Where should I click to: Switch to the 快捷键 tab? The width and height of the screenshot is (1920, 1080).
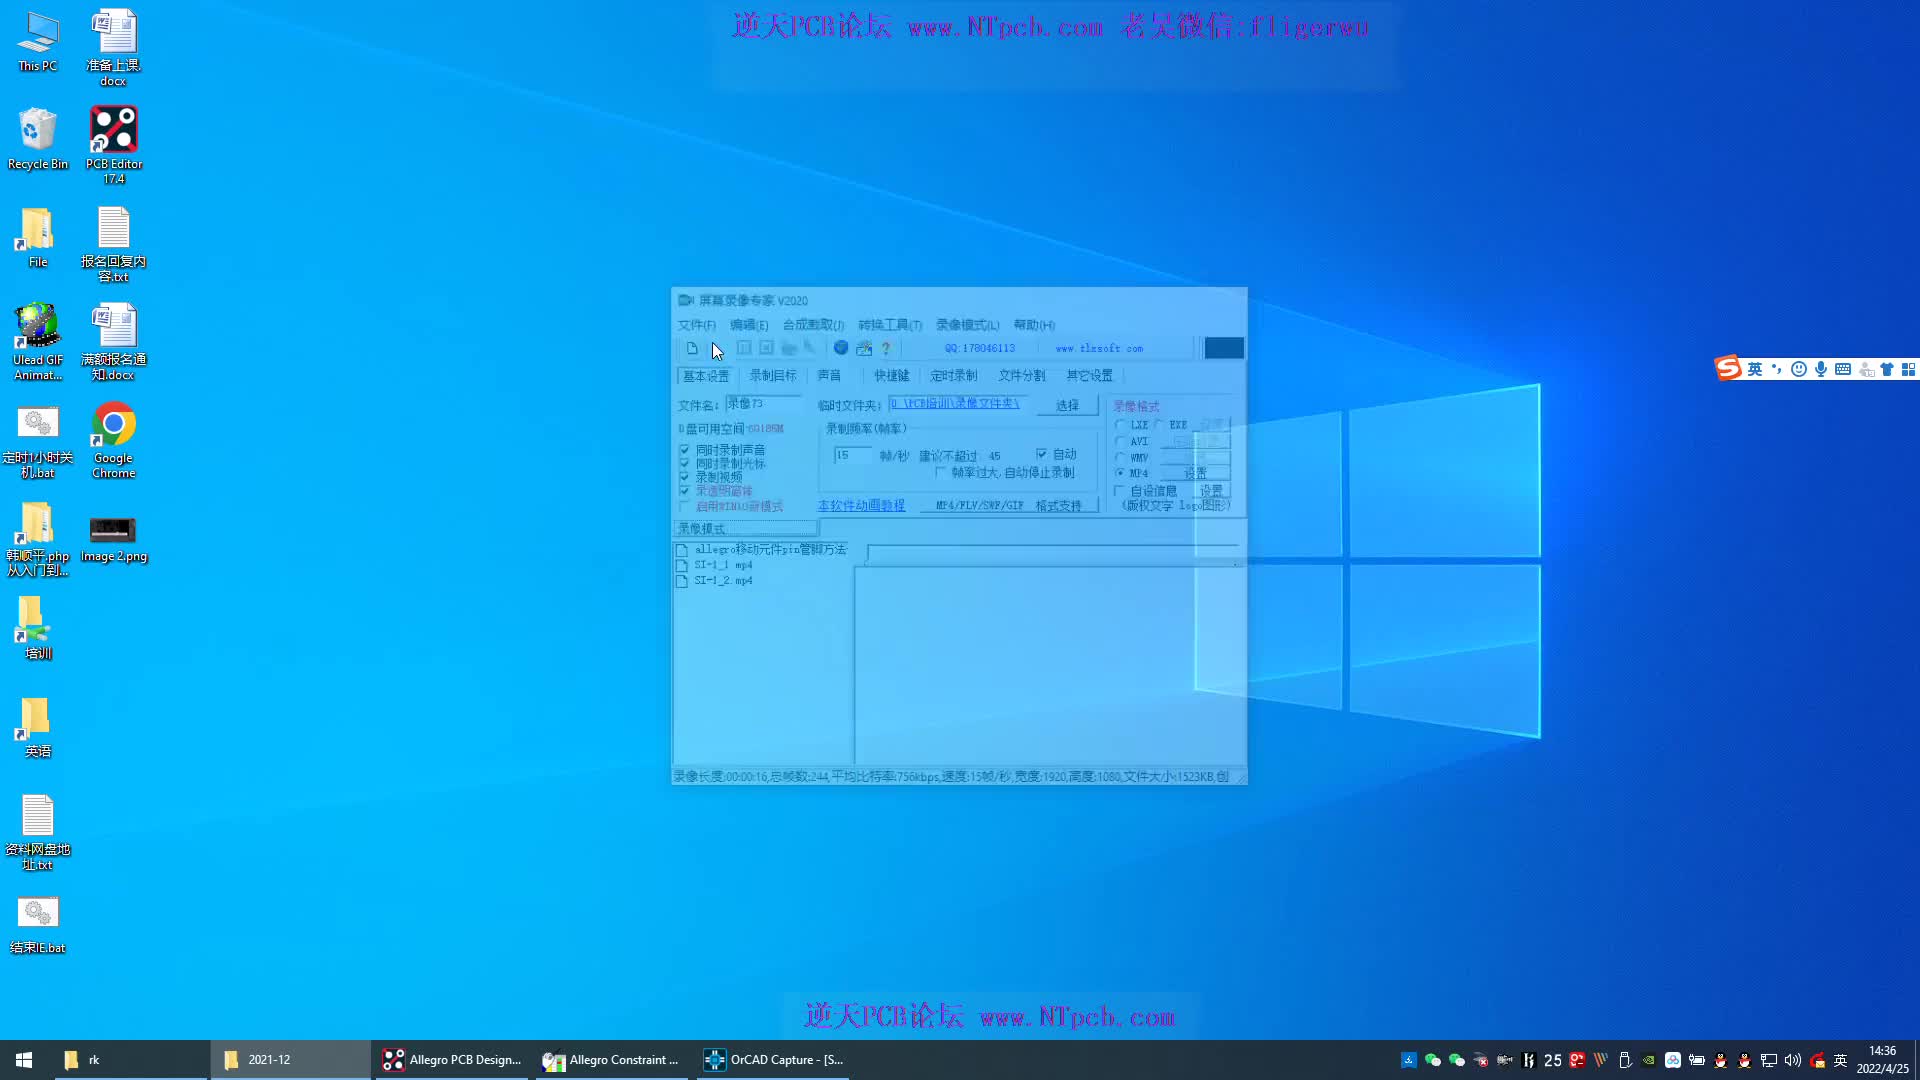(892, 376)
